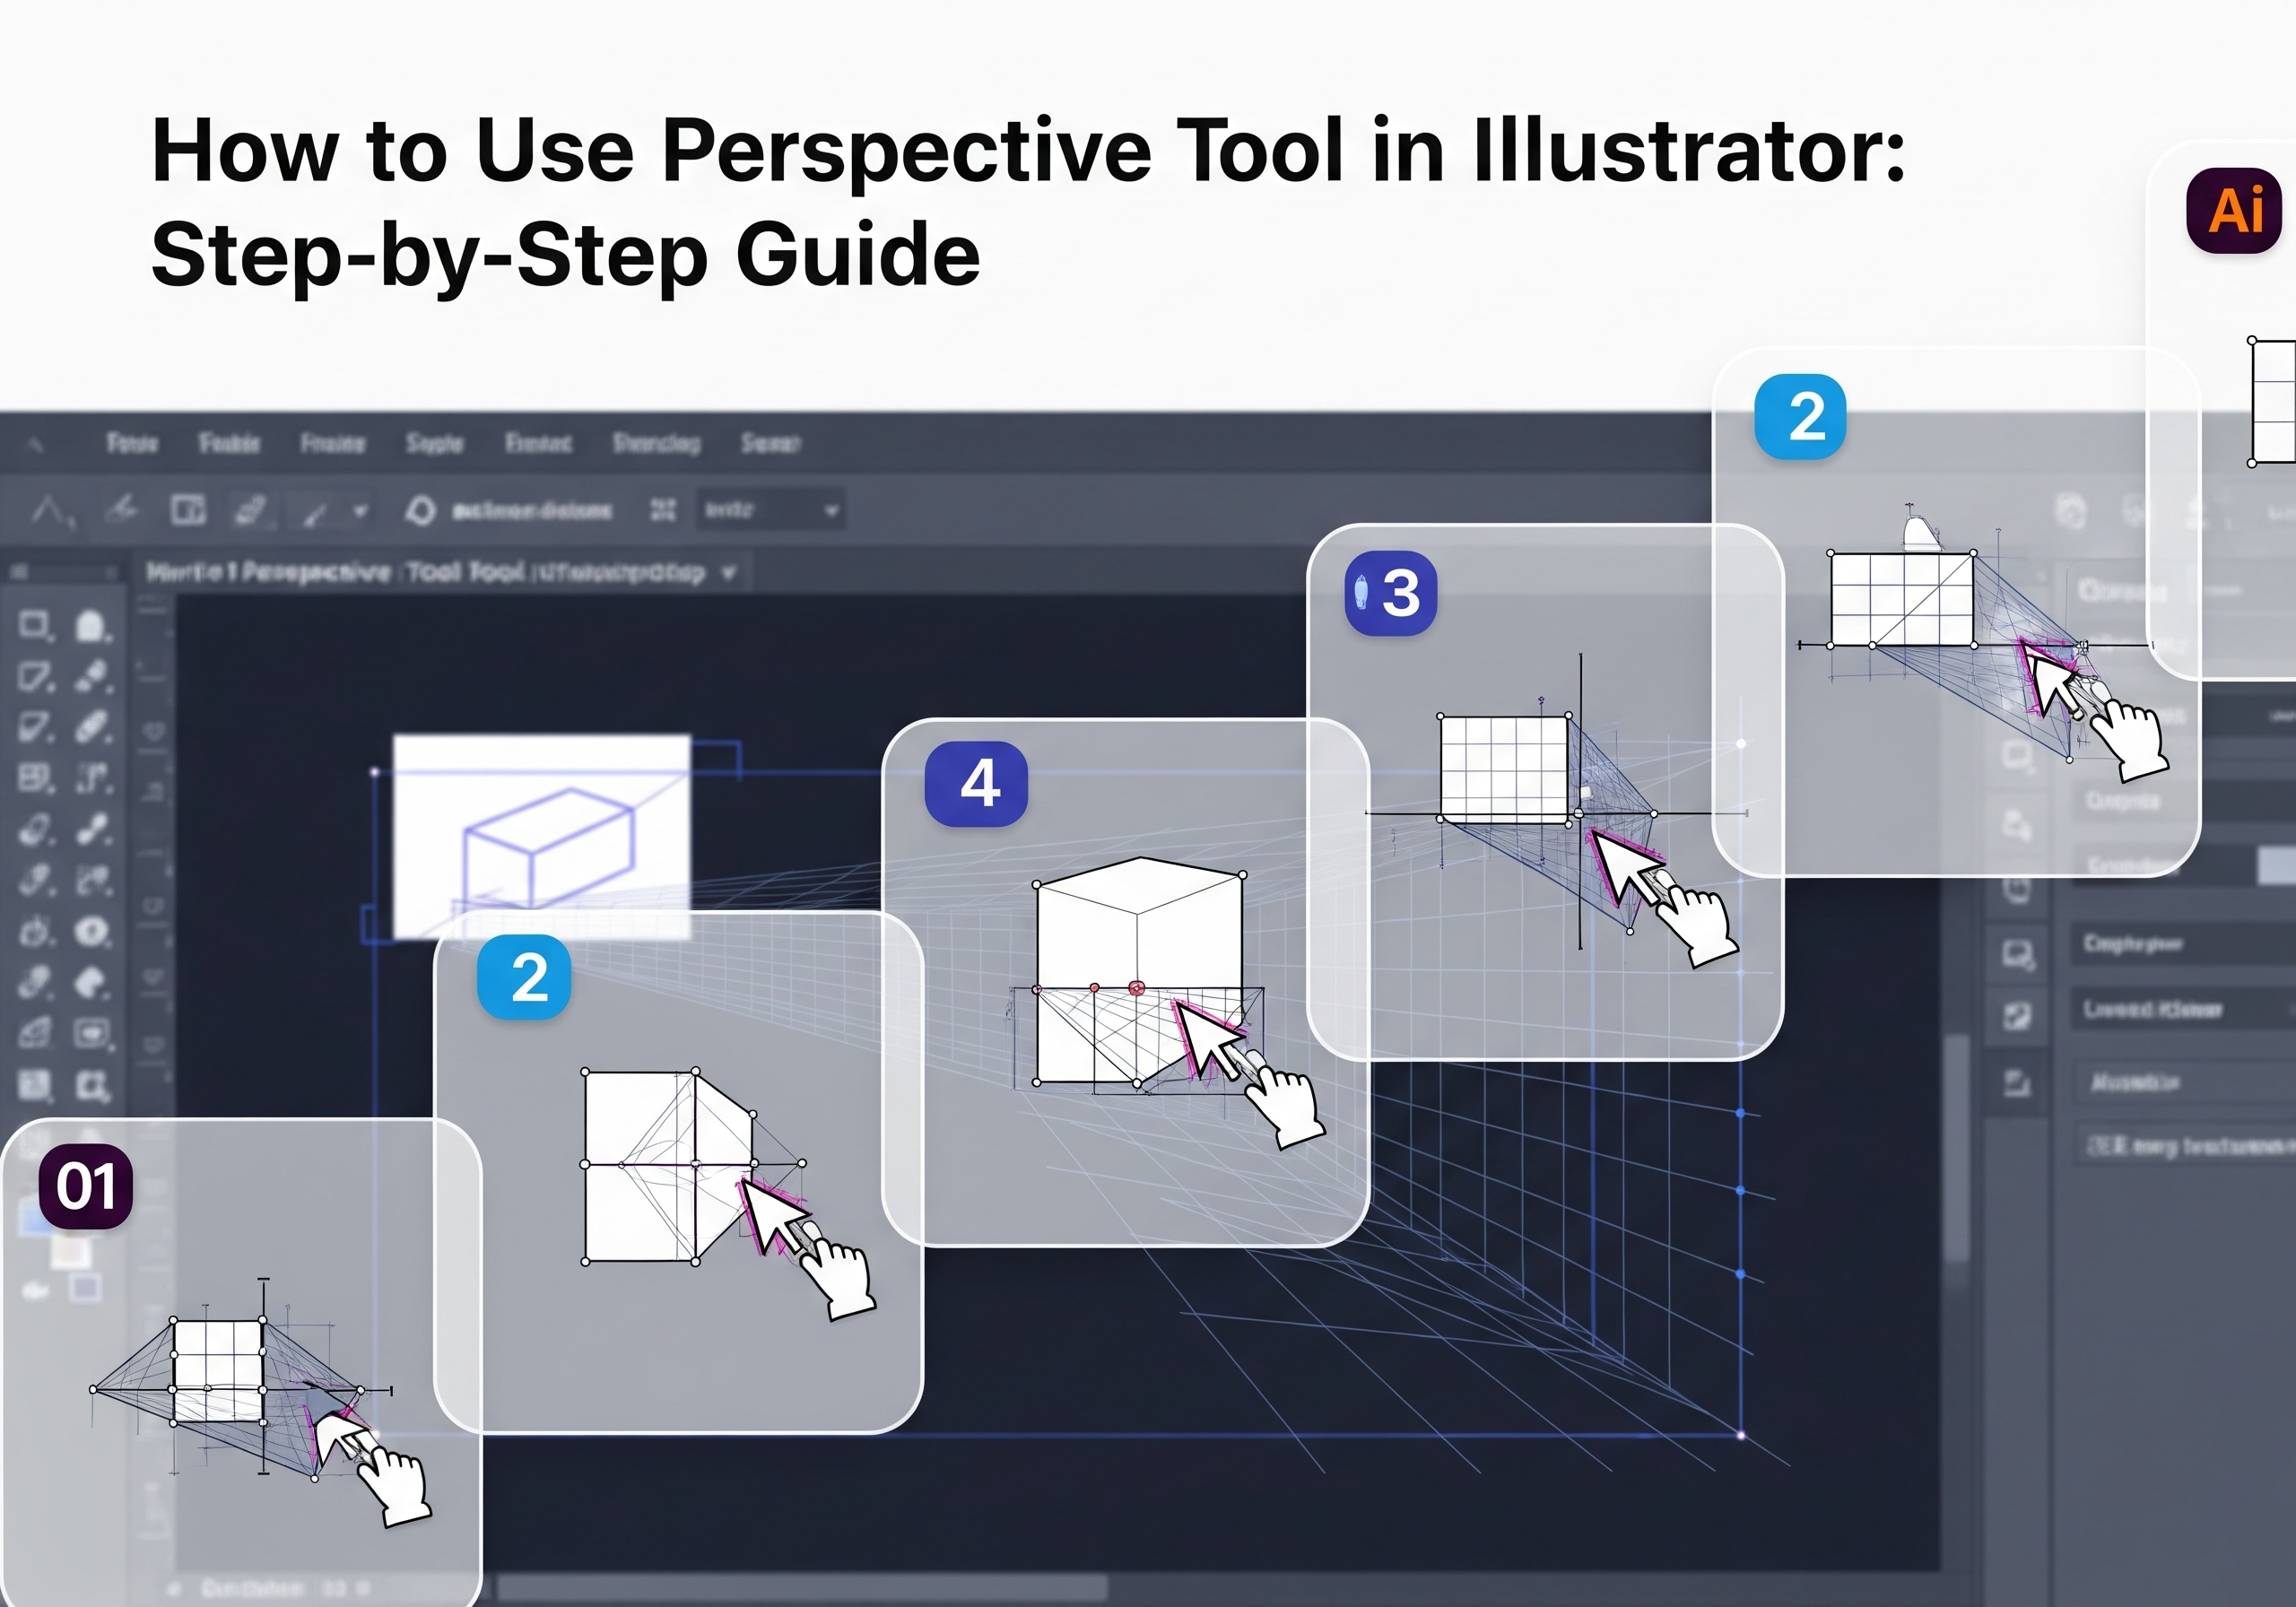The width and height of the screenshot is (2296, 1607).
Task: Click the Adobe Illustrator Ai logo
Action: [2233, 210]
